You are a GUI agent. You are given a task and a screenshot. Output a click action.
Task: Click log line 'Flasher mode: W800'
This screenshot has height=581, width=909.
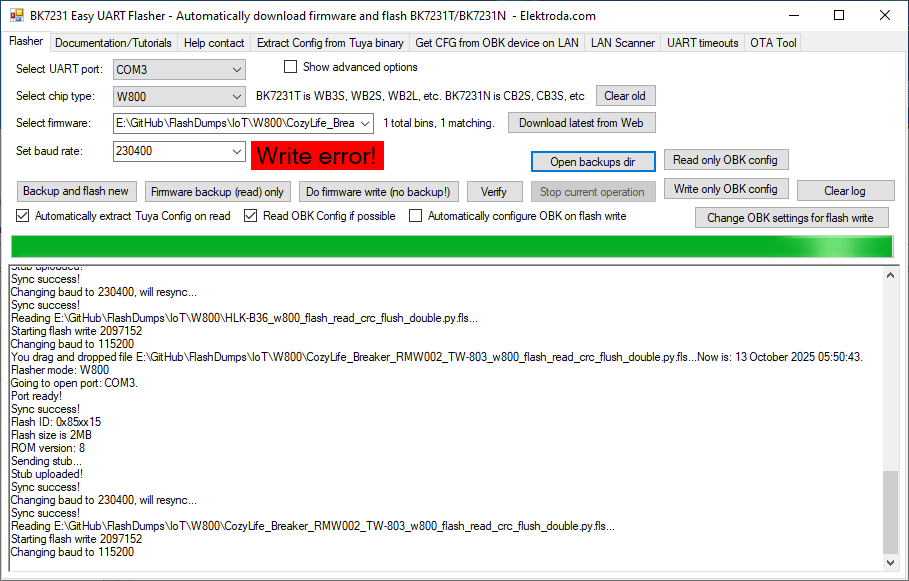coord(60,370)
